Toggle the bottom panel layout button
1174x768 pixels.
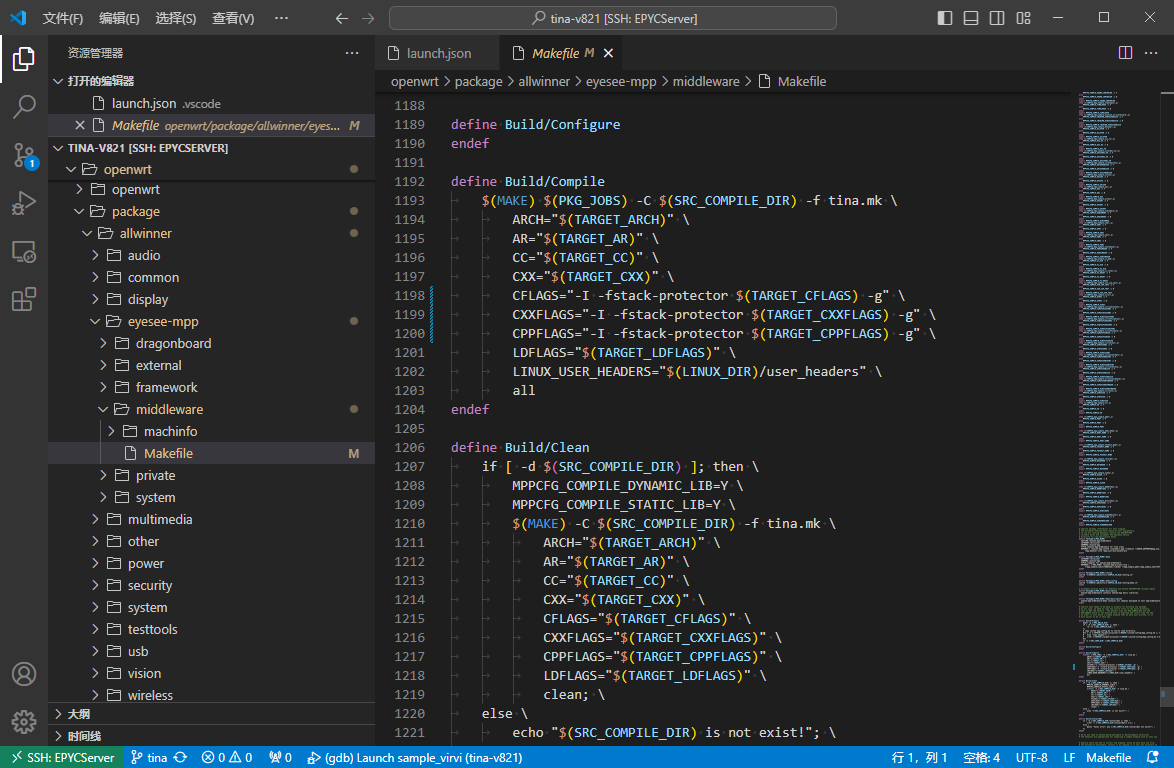971,18
